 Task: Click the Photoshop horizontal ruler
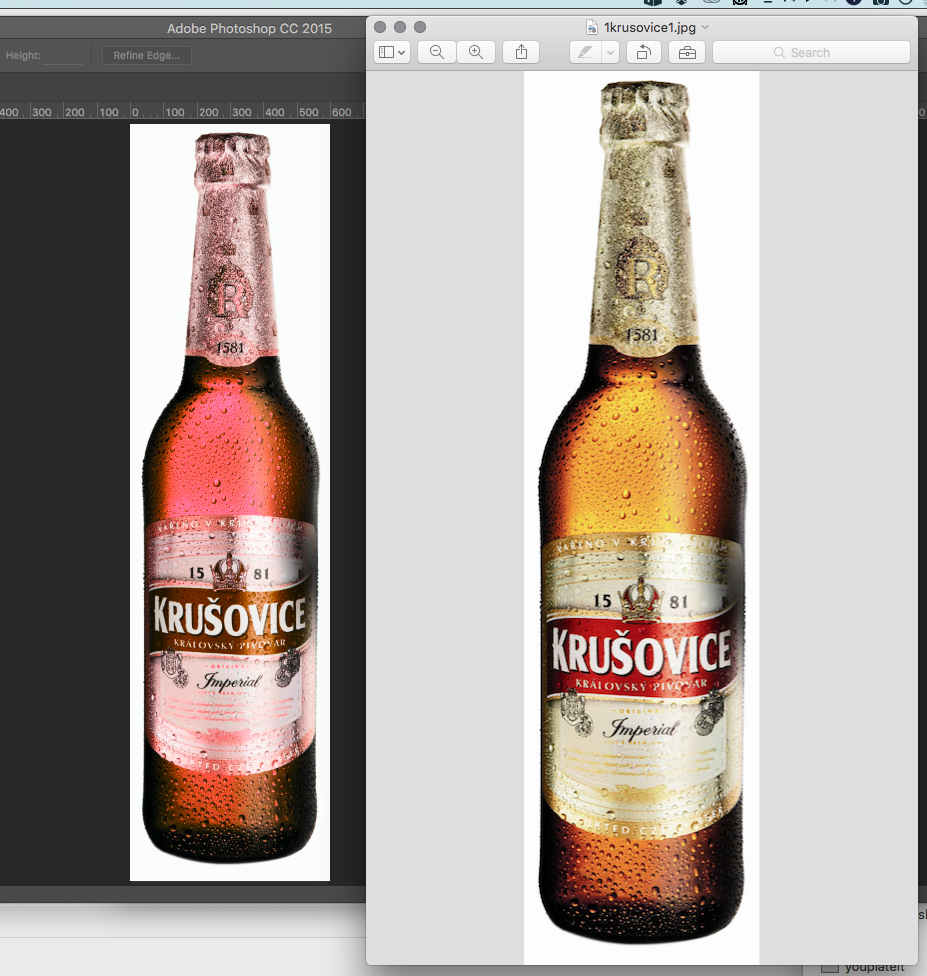[x=182, y=111]
